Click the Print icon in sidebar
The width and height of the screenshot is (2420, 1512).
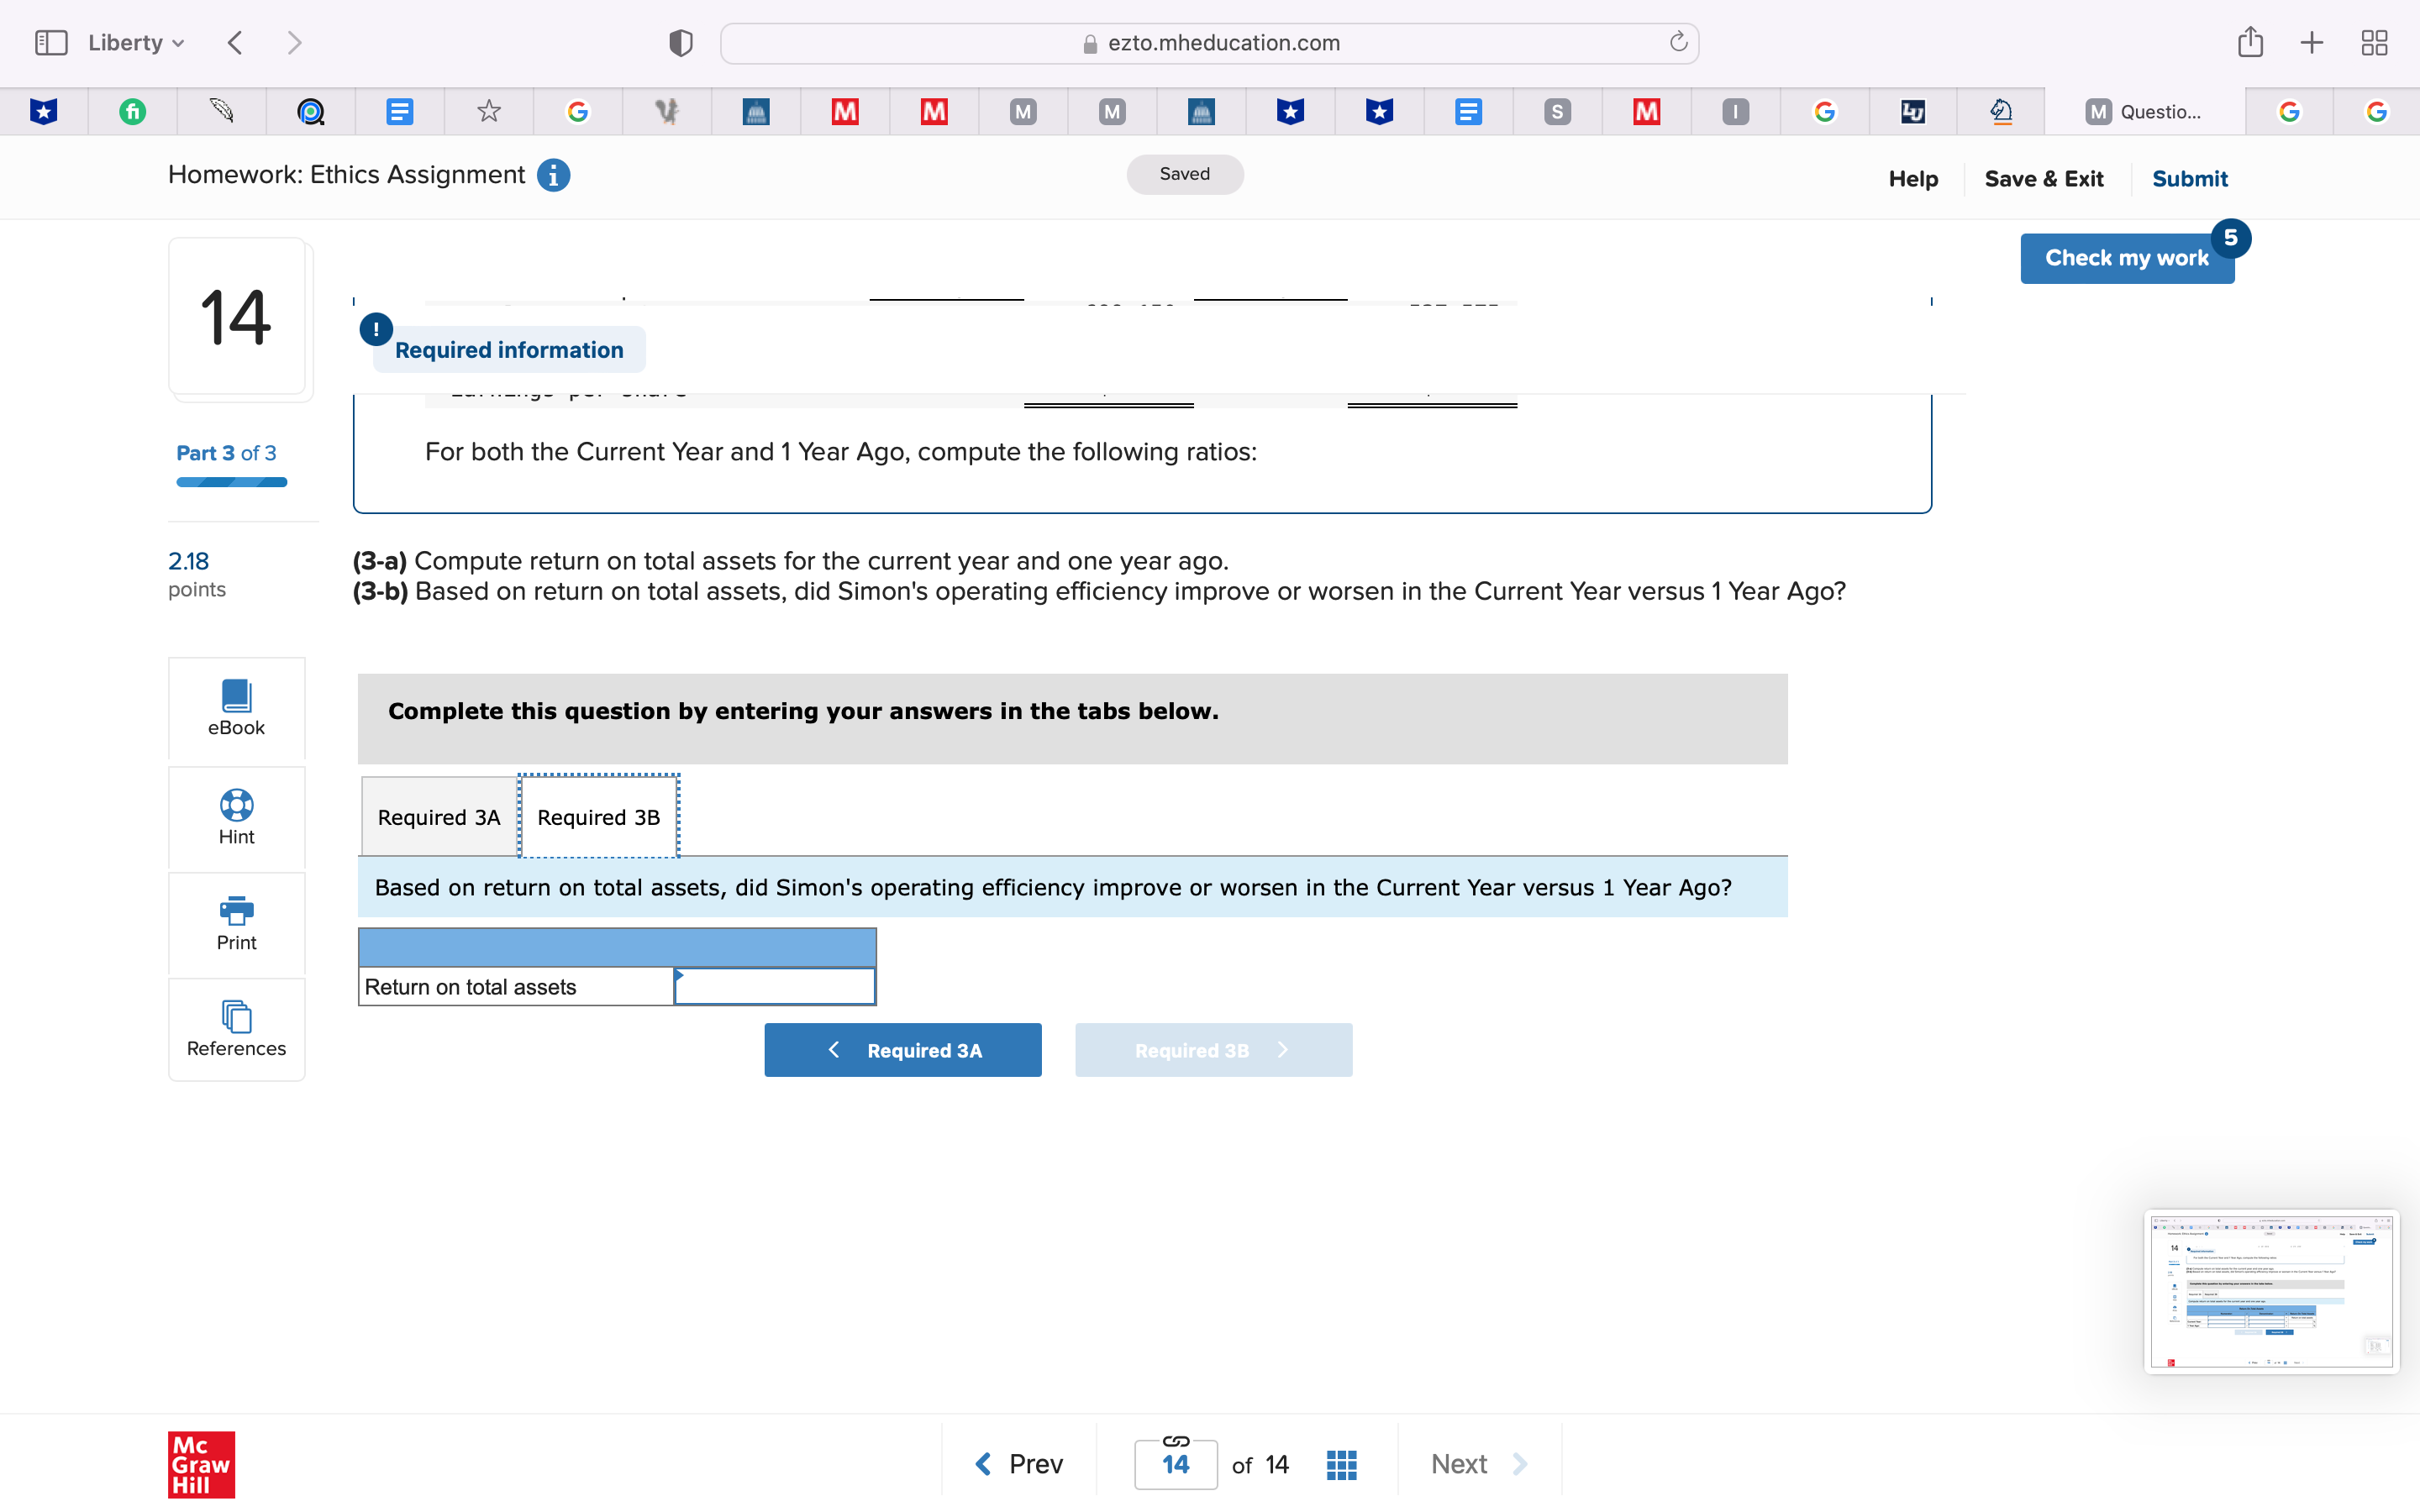pos(236,910)
